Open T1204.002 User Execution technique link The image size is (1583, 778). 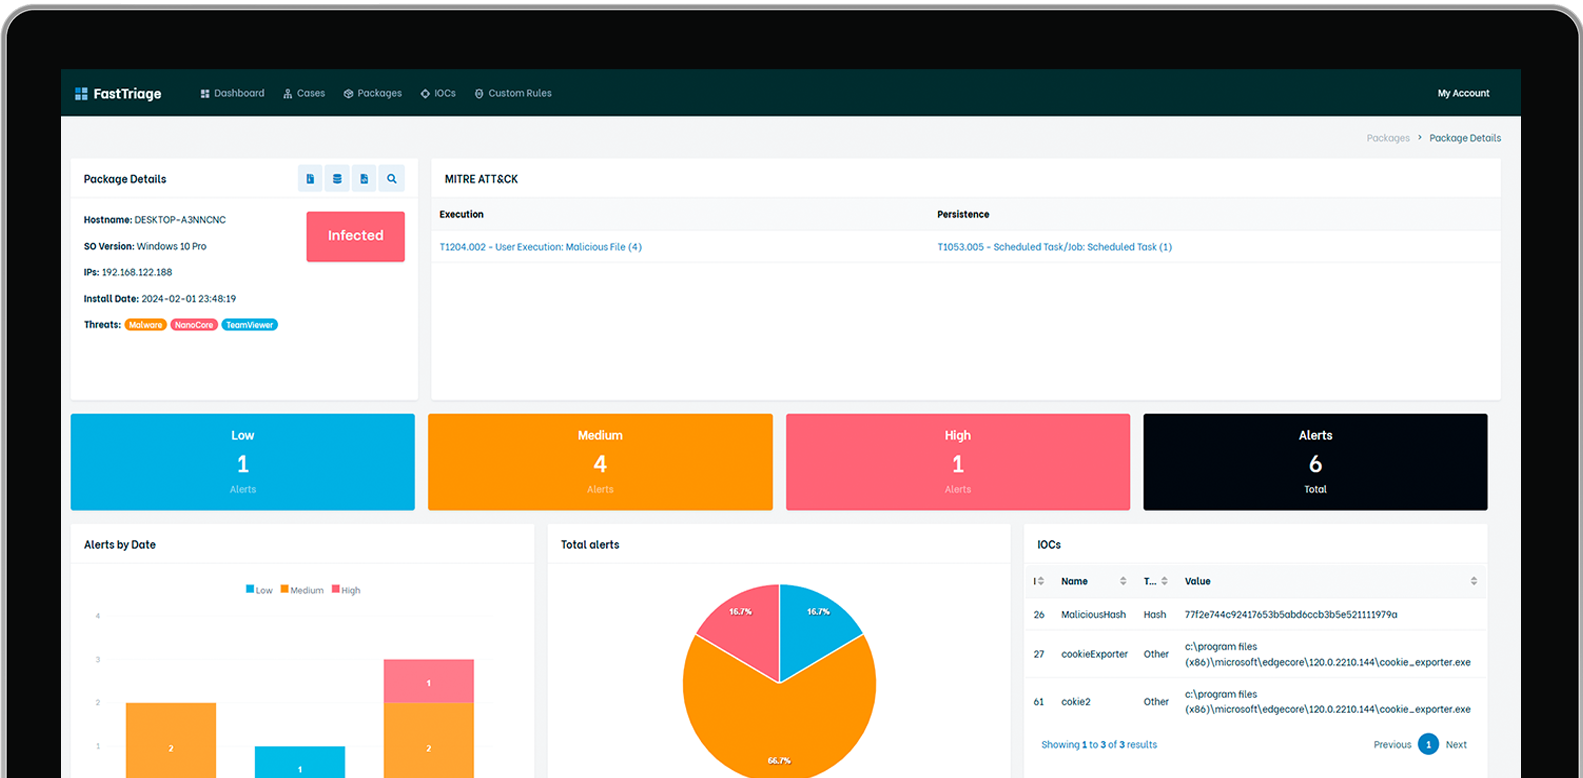541,247
